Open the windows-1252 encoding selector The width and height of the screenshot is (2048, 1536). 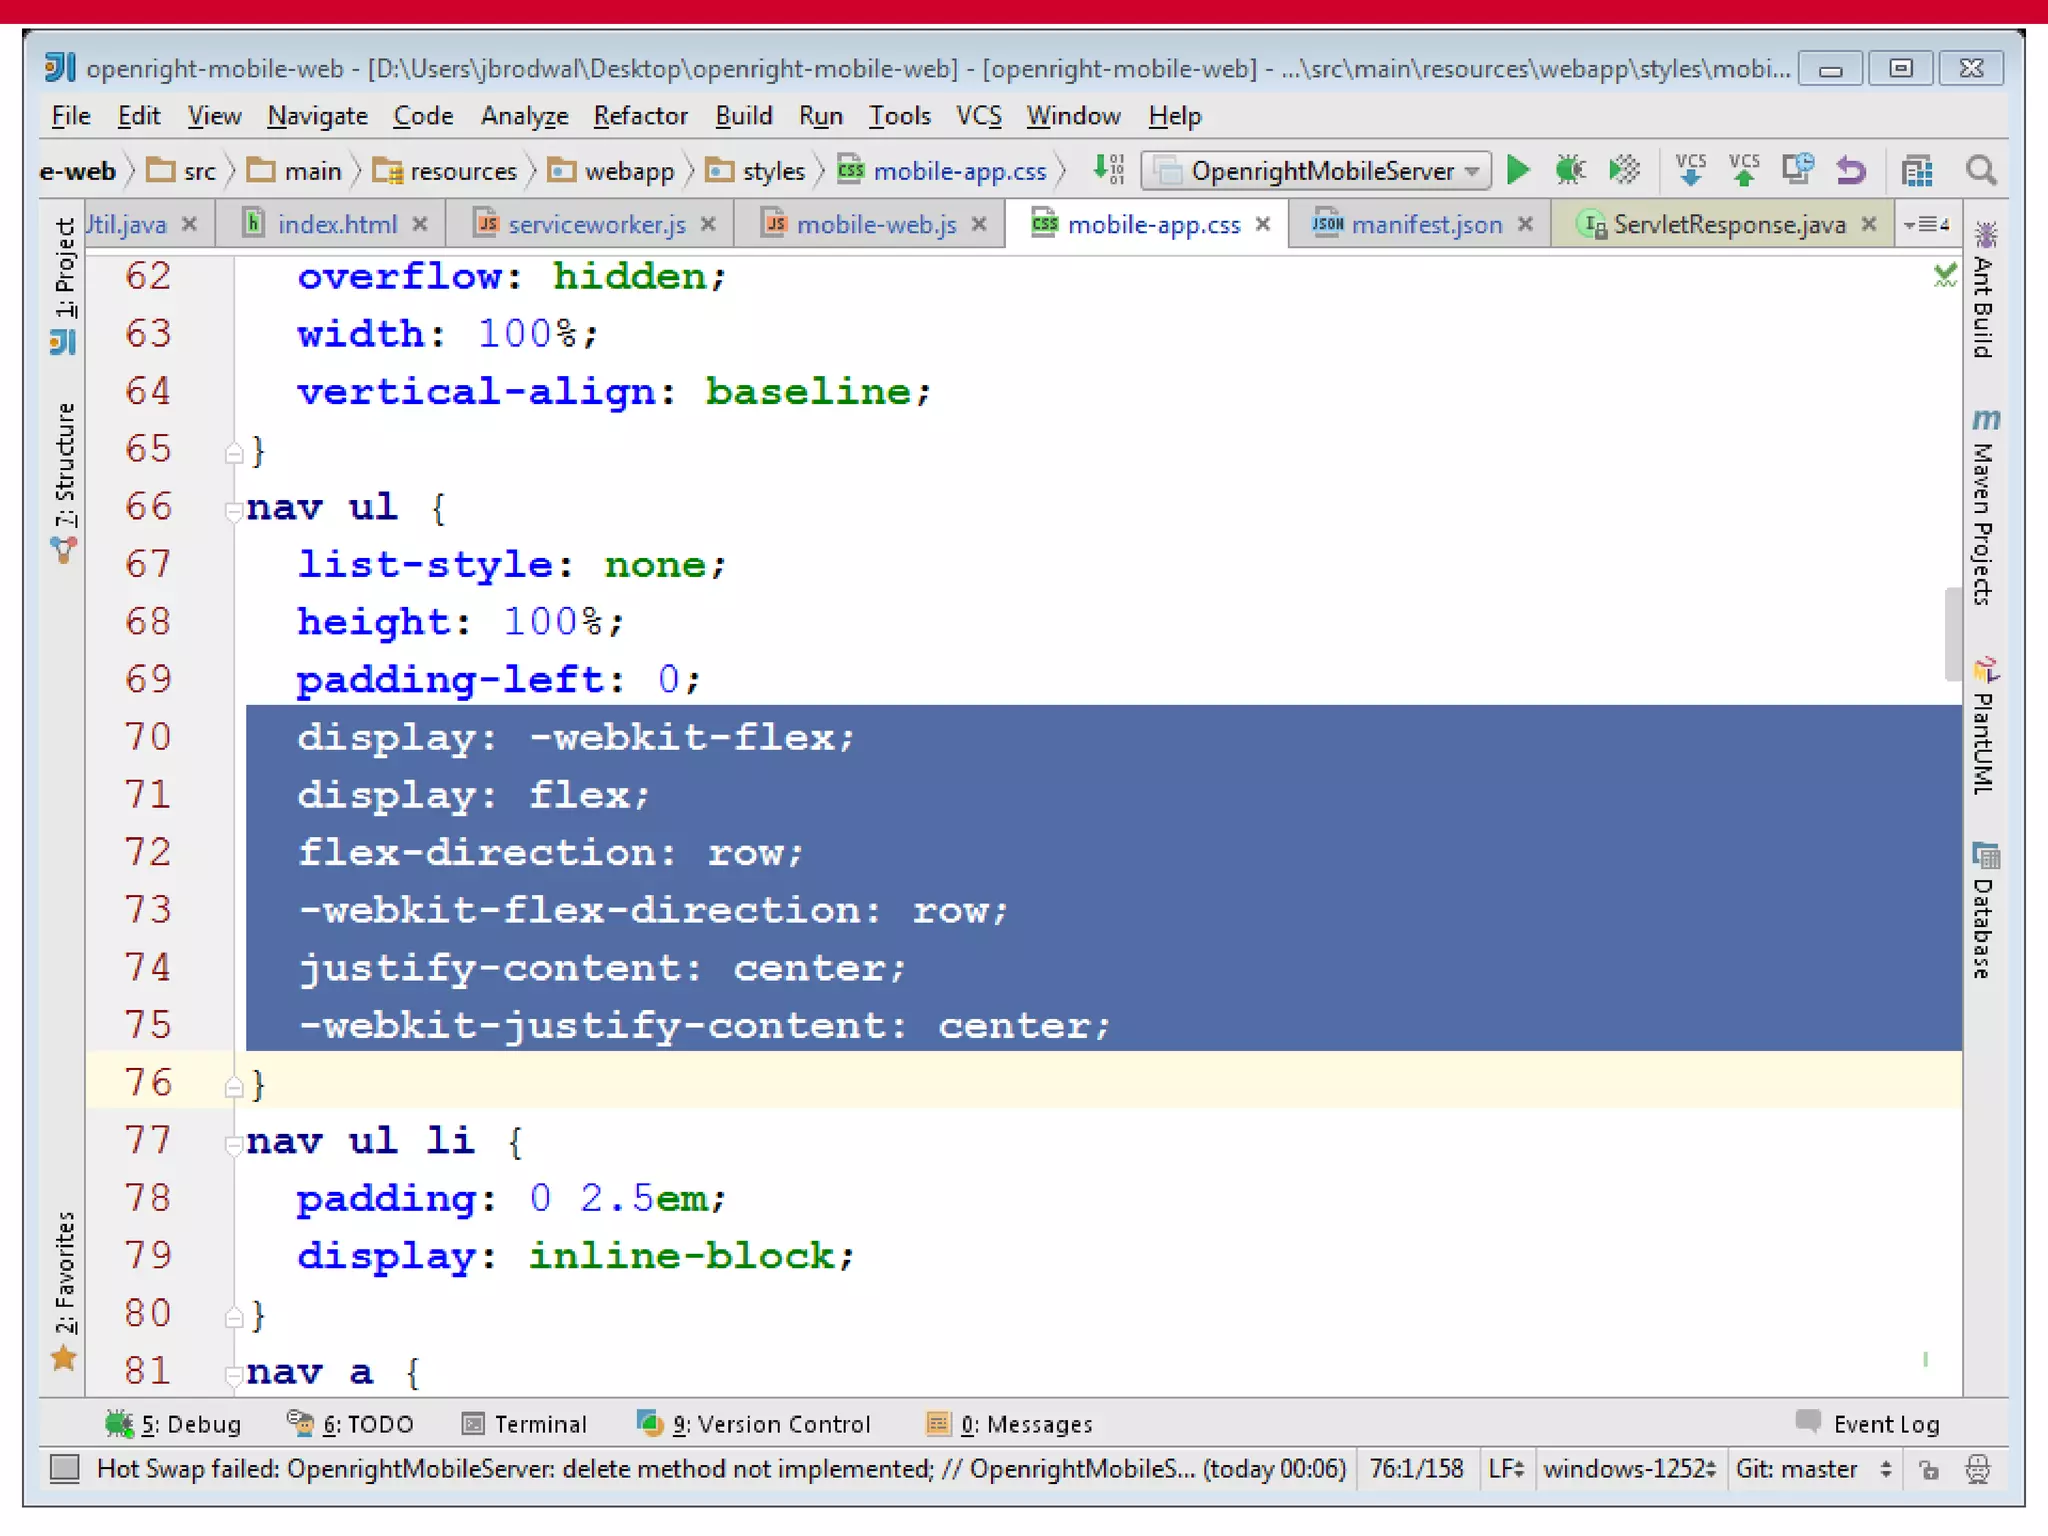coord(1628,1469)
